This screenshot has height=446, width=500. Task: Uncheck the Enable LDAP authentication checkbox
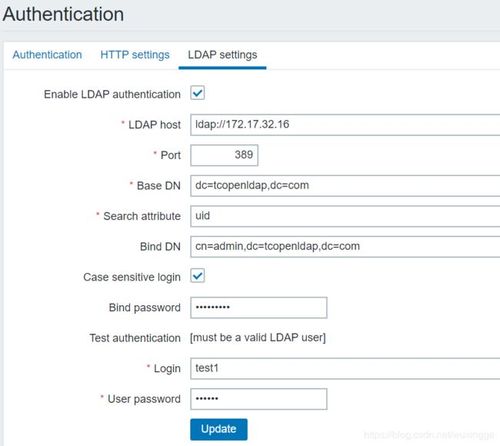pyautogui.click(x=198, y=93)
